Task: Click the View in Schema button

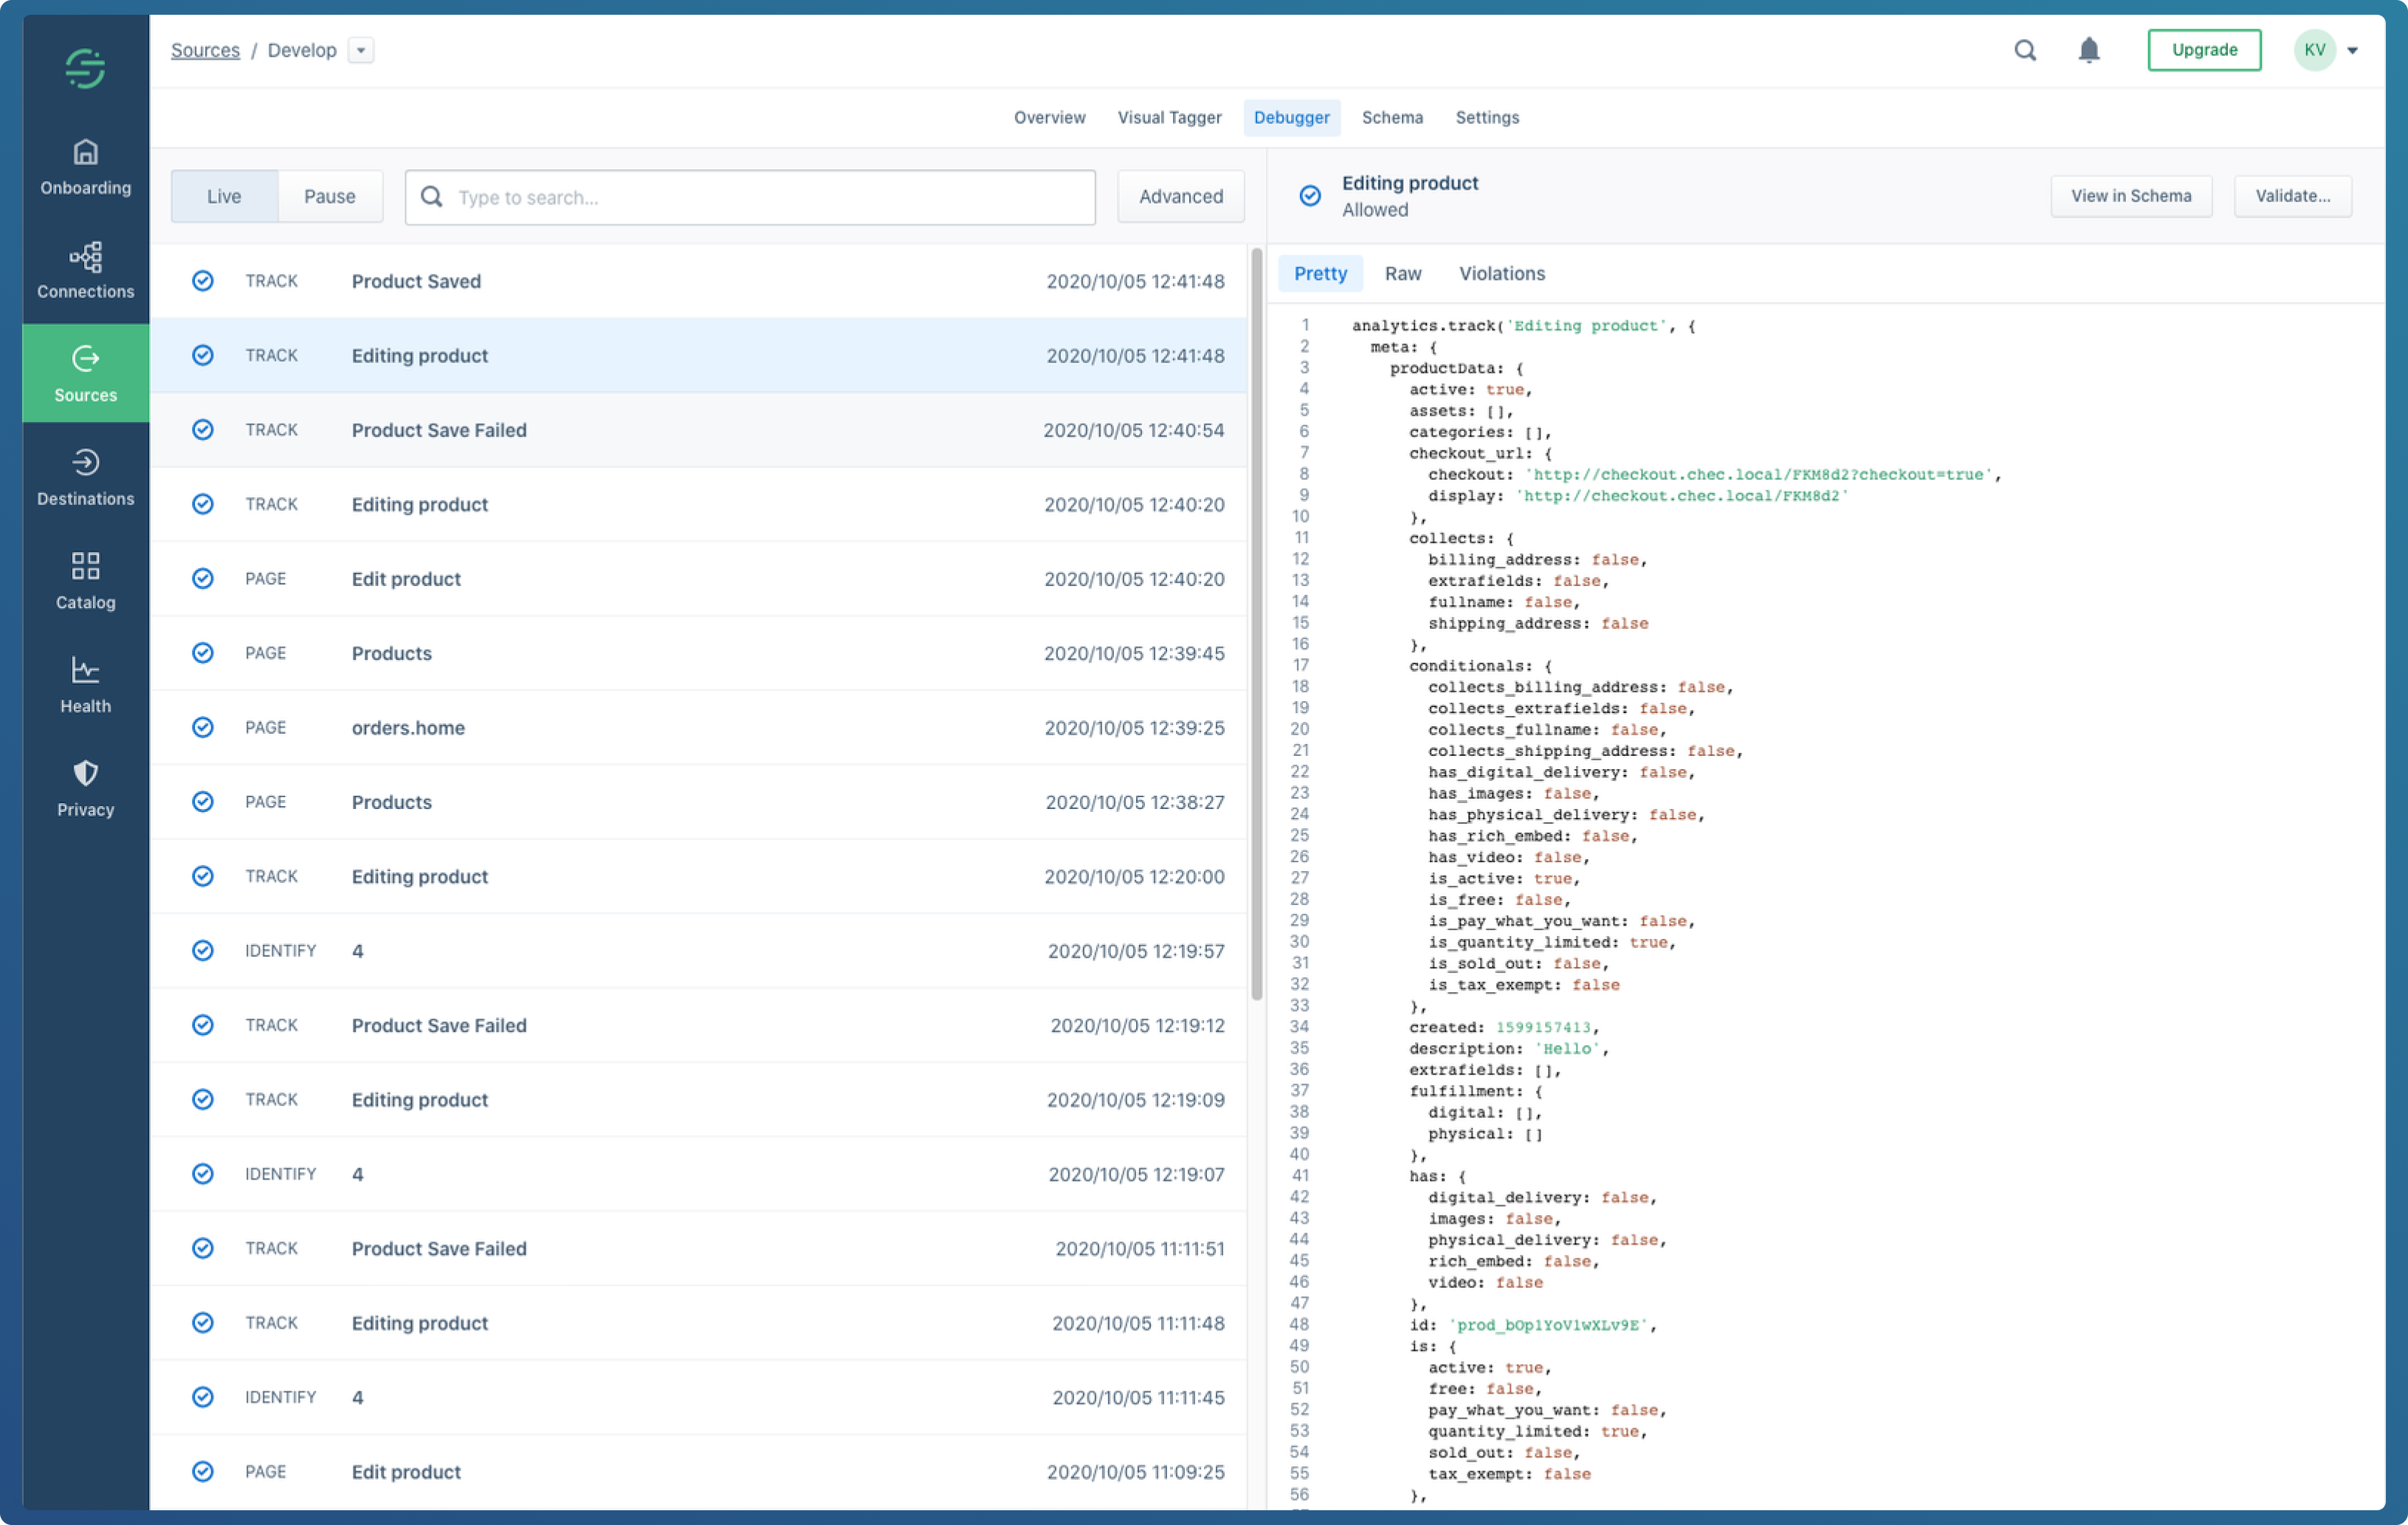Action: click(2130, 196)
